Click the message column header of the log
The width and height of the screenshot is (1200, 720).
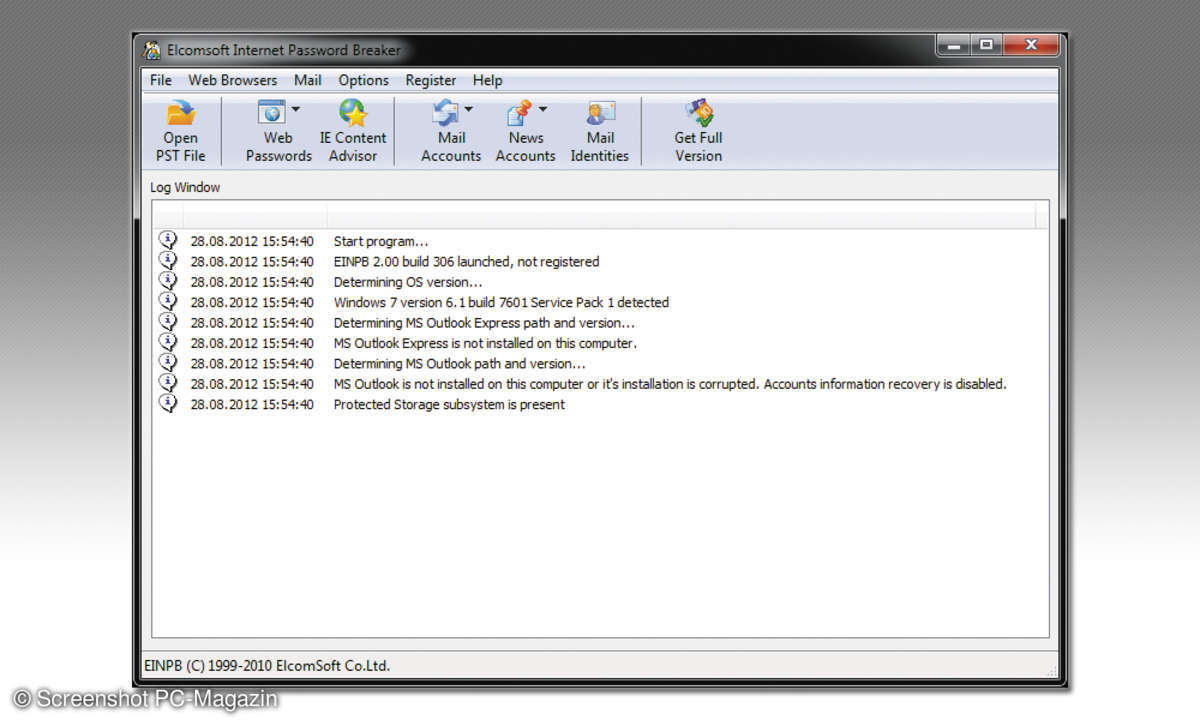pyautogui.click(x=681, y=216)
